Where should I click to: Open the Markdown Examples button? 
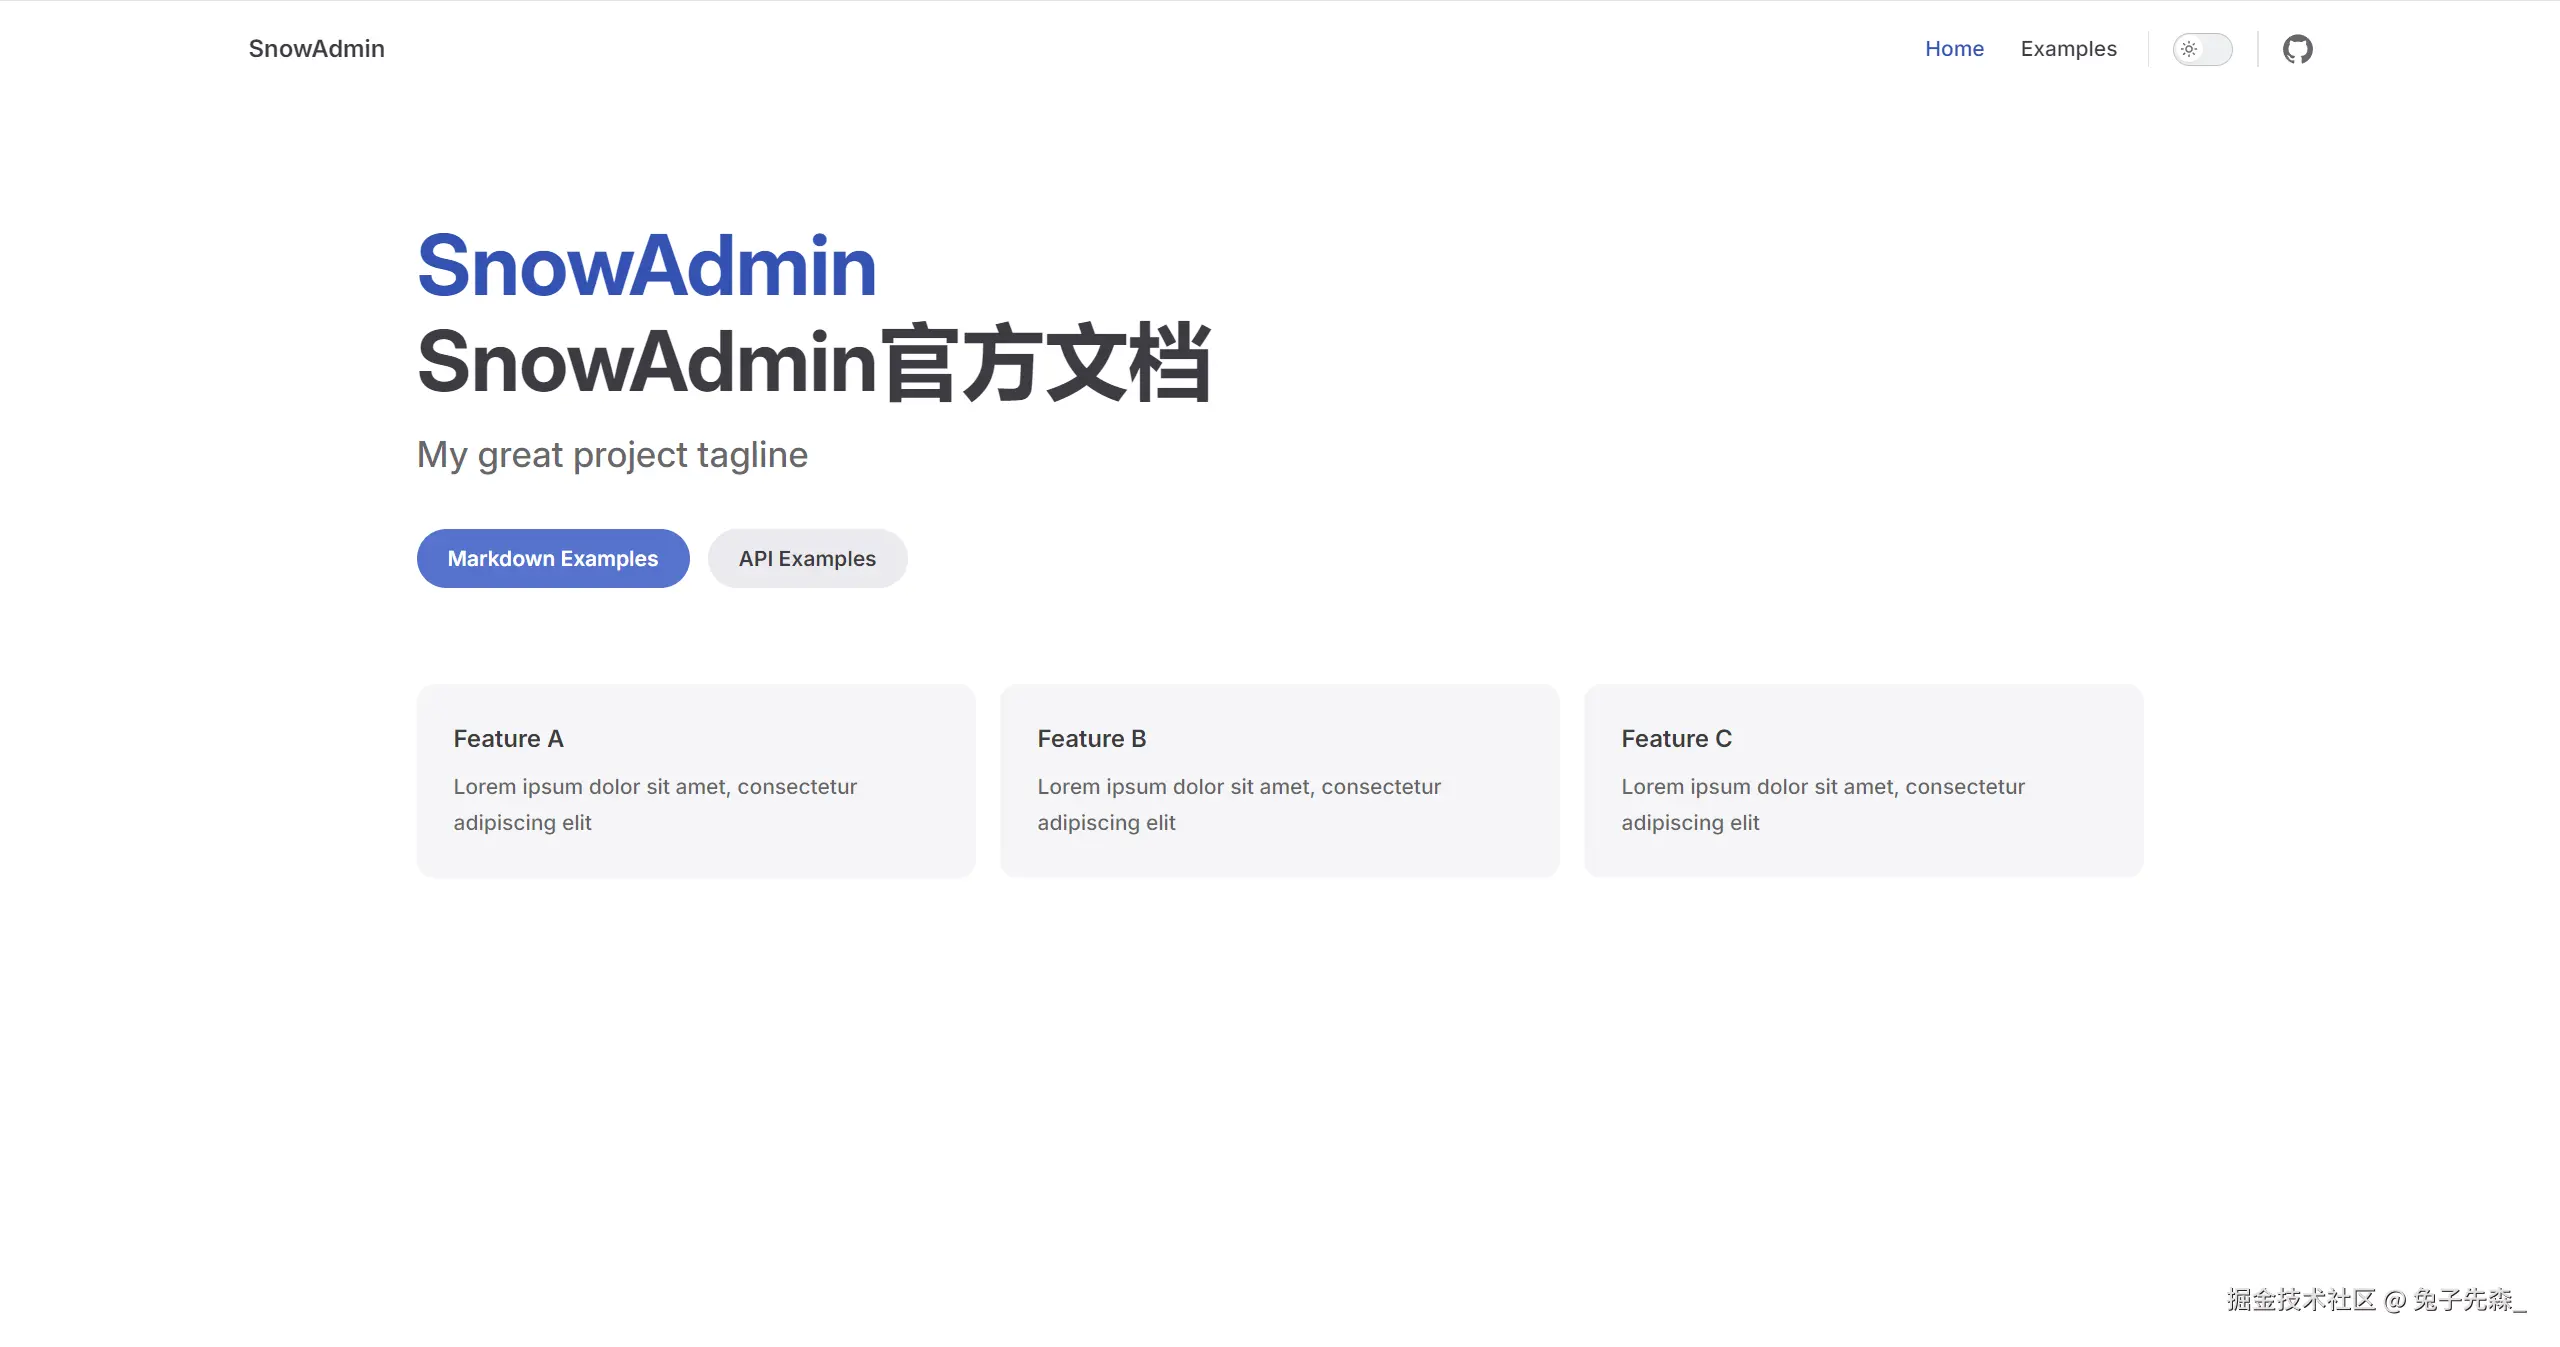tap(553, 558)
